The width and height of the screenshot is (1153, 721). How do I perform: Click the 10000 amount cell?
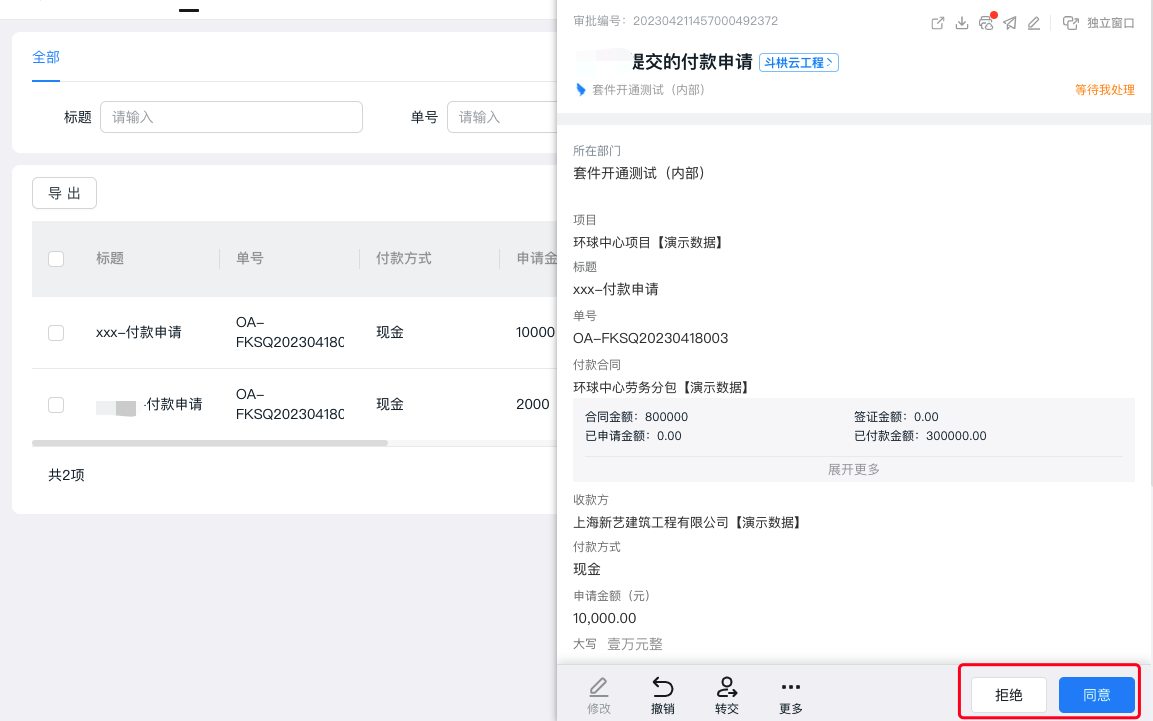point(535,332)
